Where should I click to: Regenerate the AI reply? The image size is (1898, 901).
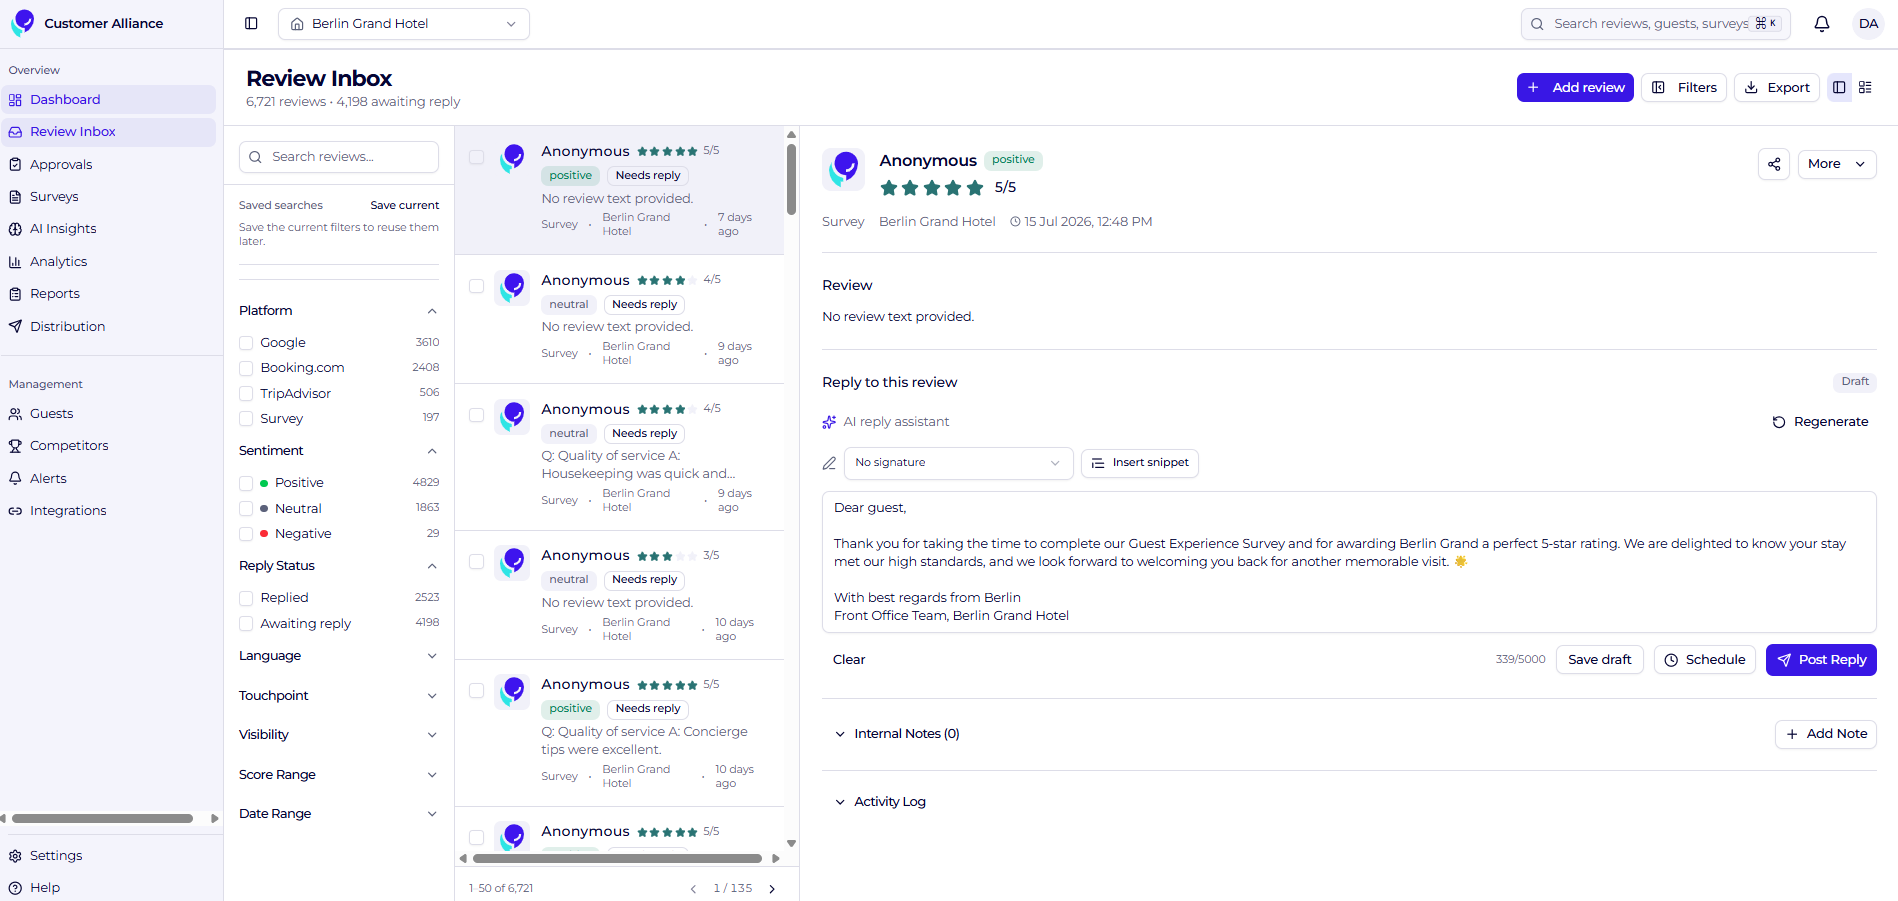[x=1820, y=422]
